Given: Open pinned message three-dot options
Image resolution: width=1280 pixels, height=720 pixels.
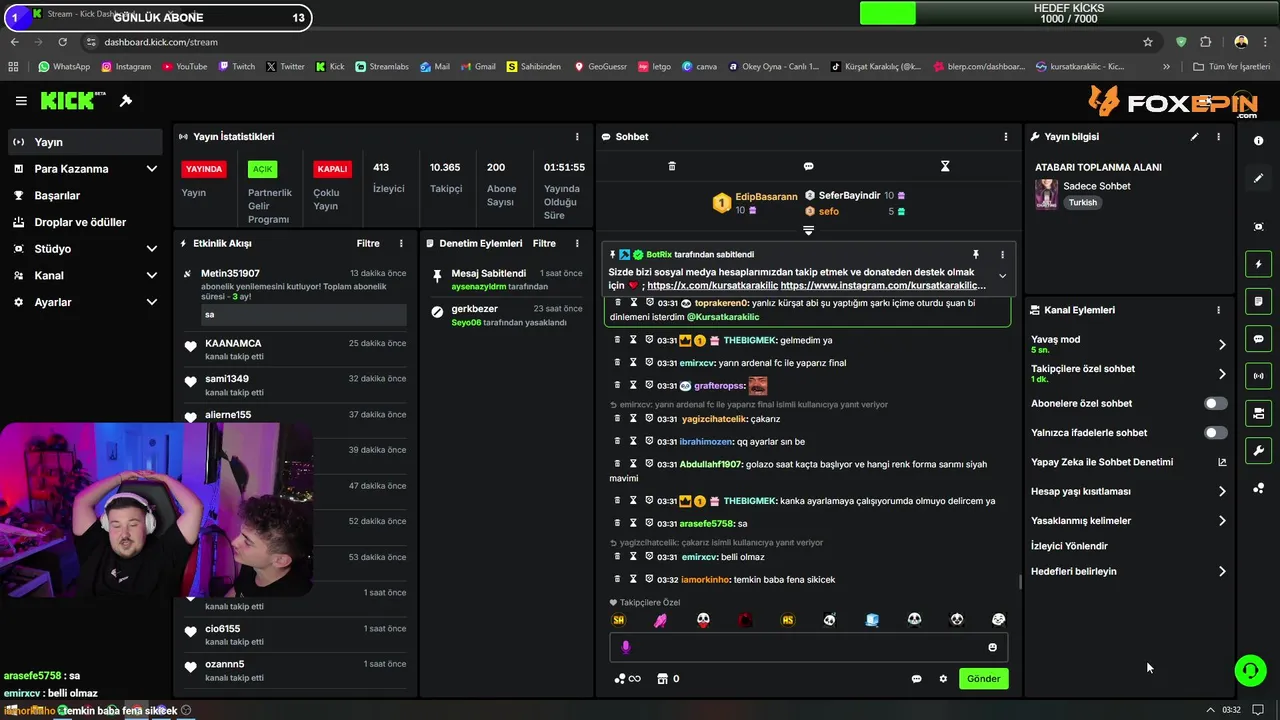Looking at the screenshot, I should (x=1002, y=255).
